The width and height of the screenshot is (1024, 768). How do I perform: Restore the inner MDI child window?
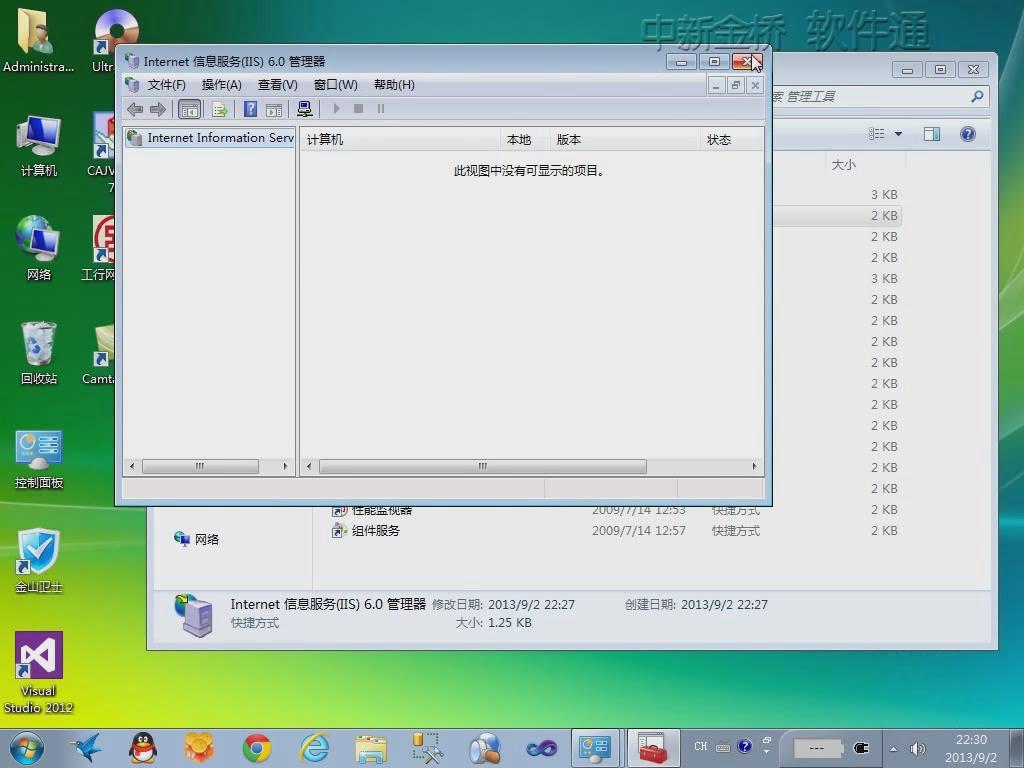click(x=735, y=86)
